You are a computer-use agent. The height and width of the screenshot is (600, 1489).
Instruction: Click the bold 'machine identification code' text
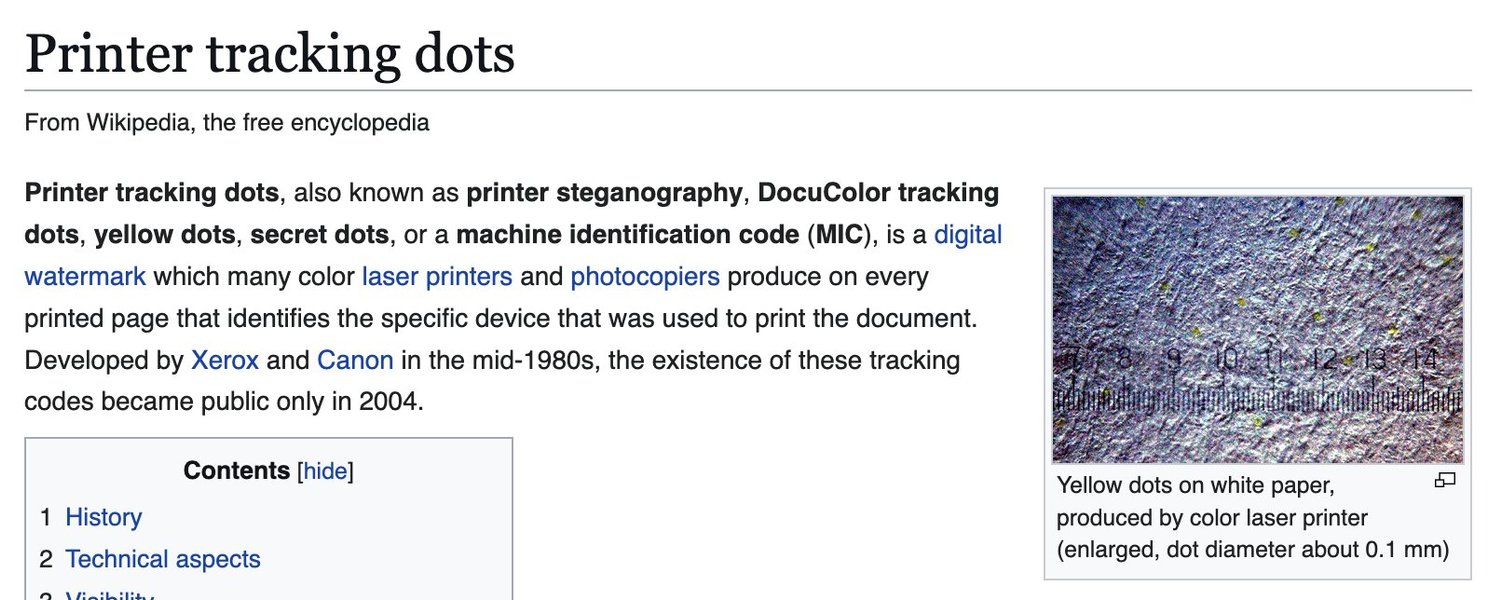627,235
